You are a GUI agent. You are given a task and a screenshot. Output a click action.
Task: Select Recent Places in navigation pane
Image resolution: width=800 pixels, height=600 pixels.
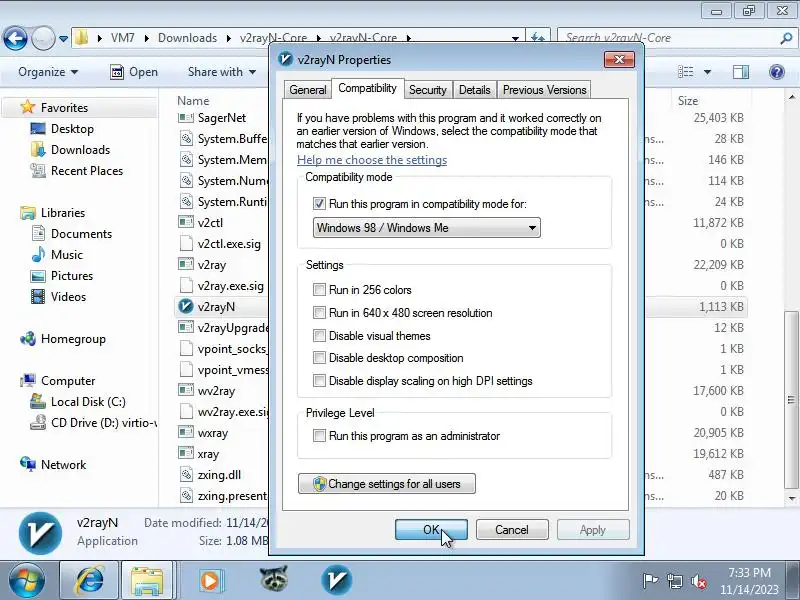coord(87,170)
